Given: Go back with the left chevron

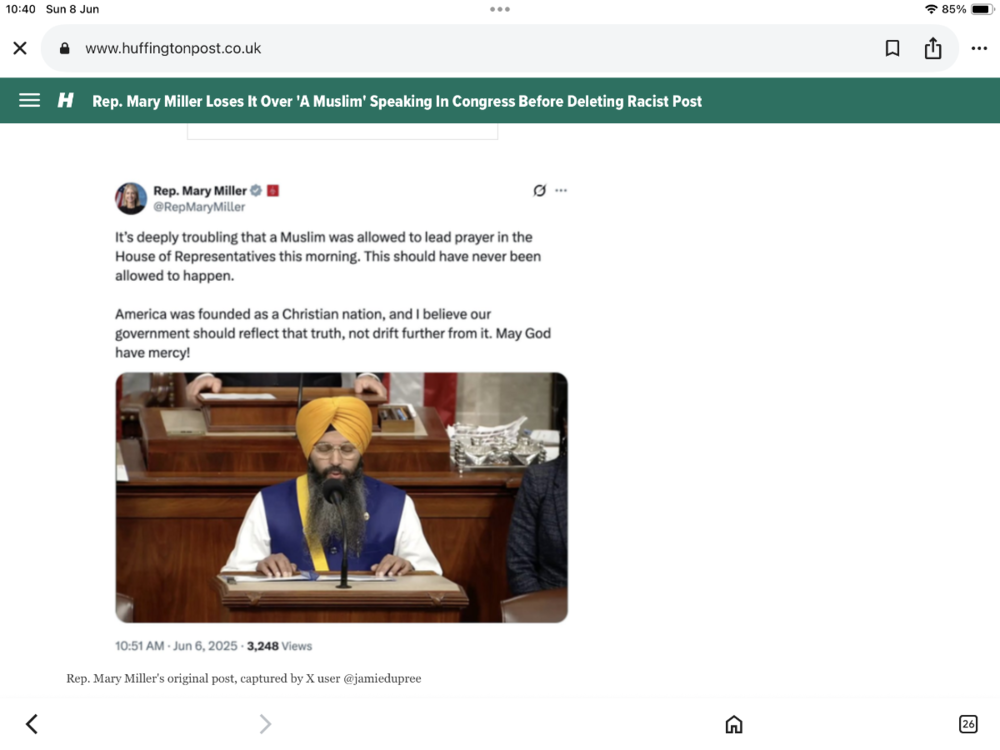Looking at the screenshot, I should click(31, 724).
